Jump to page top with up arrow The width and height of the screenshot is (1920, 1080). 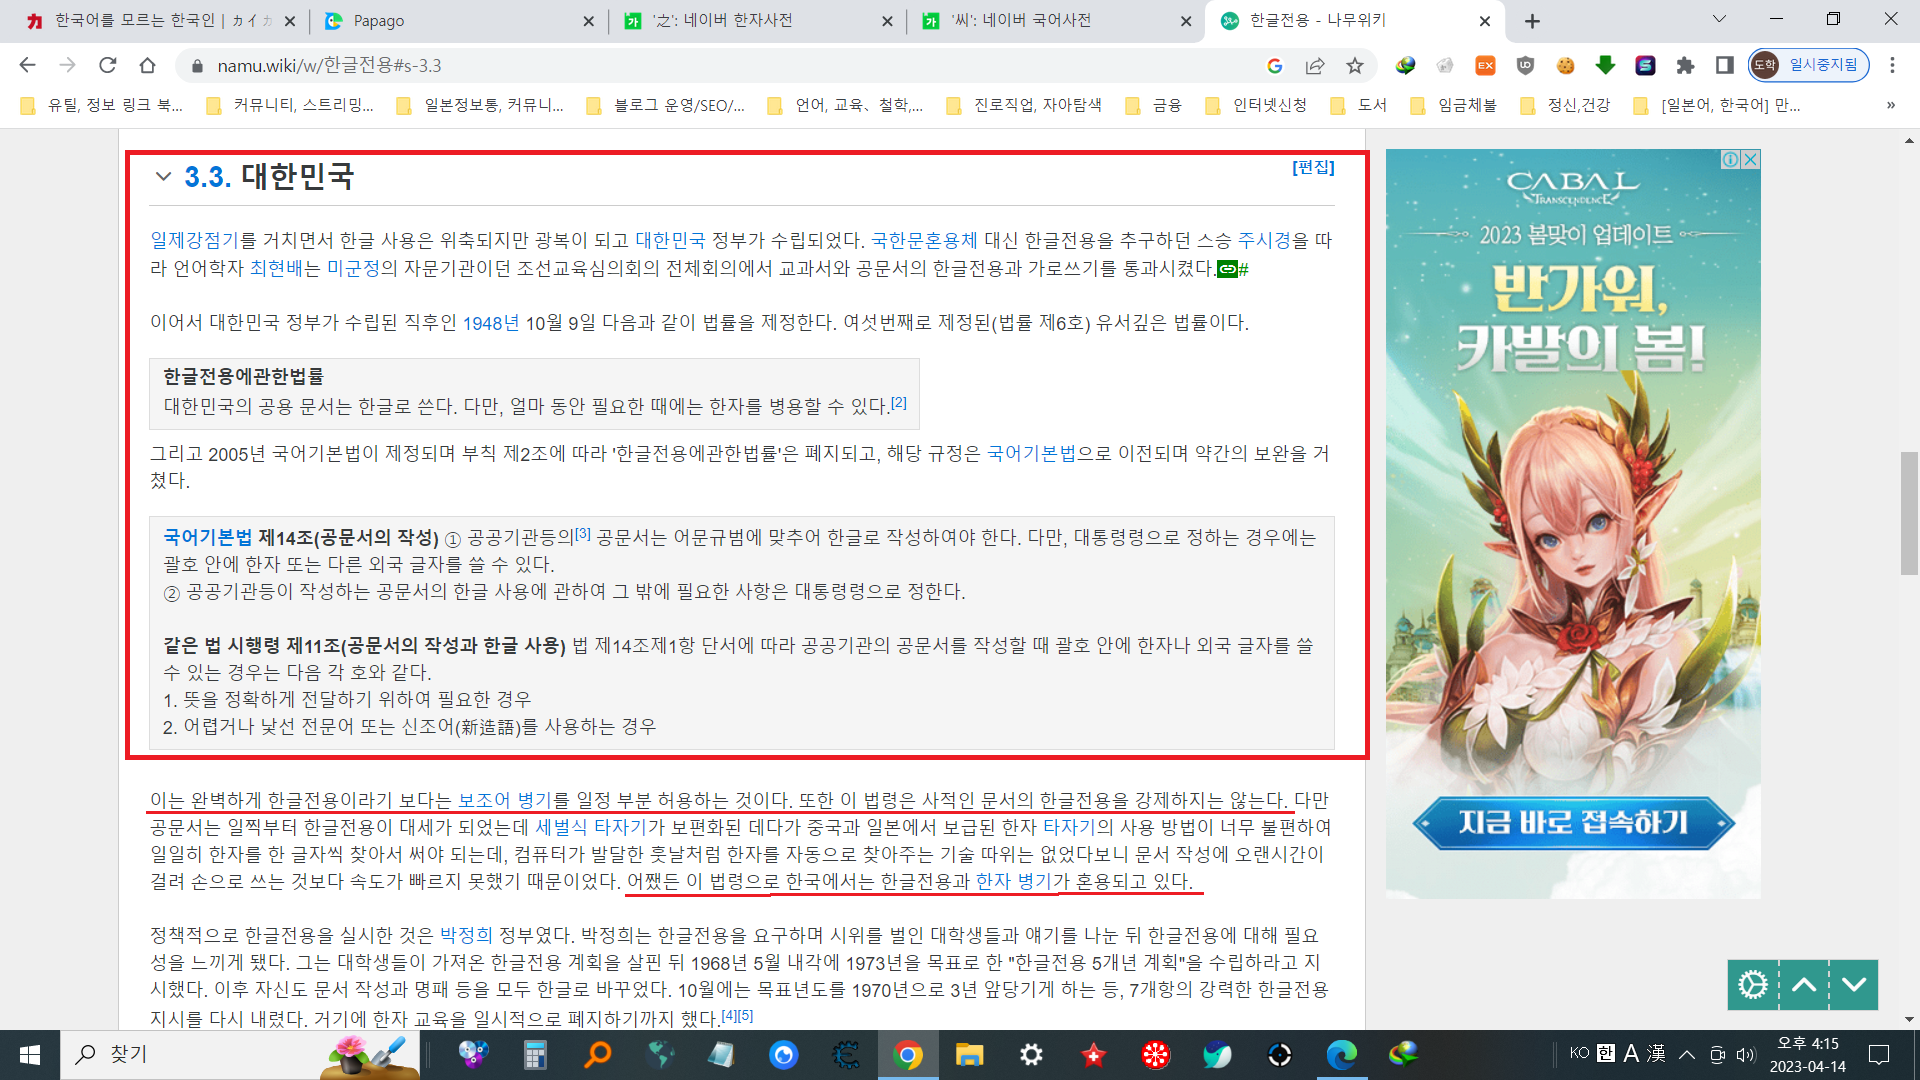1804,985
